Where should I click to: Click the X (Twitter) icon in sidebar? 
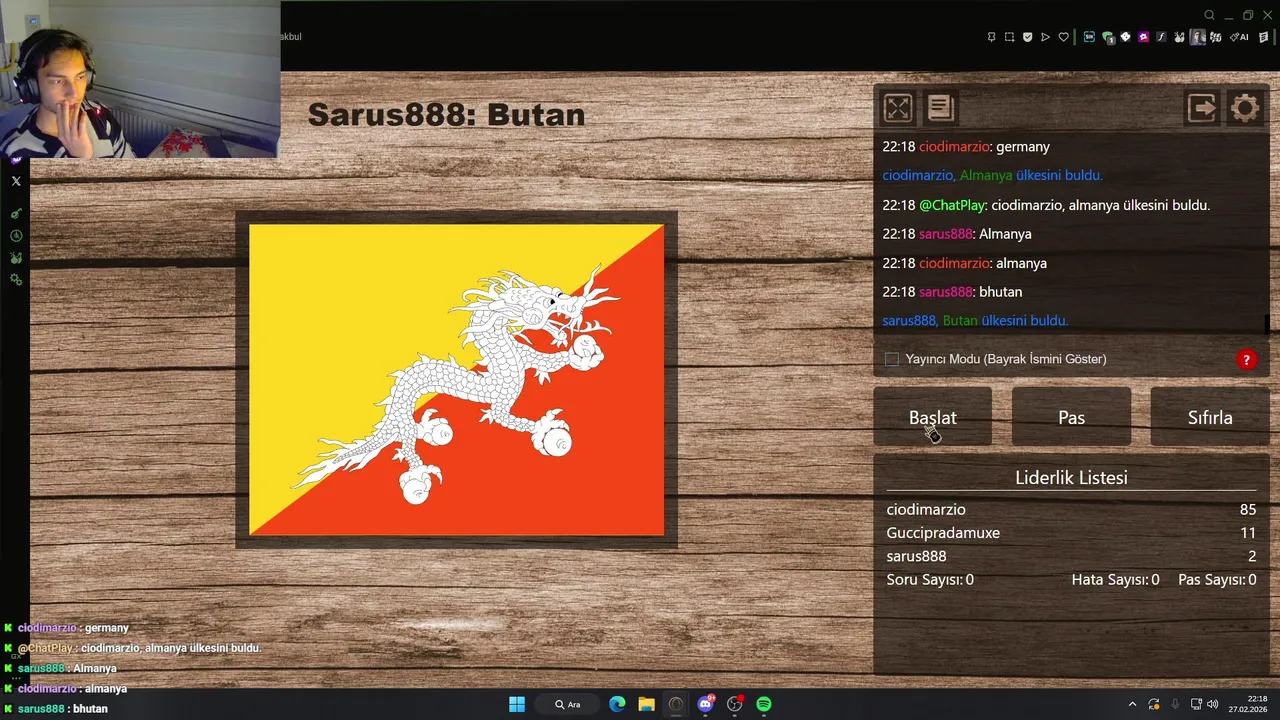[x=16, y=181]
